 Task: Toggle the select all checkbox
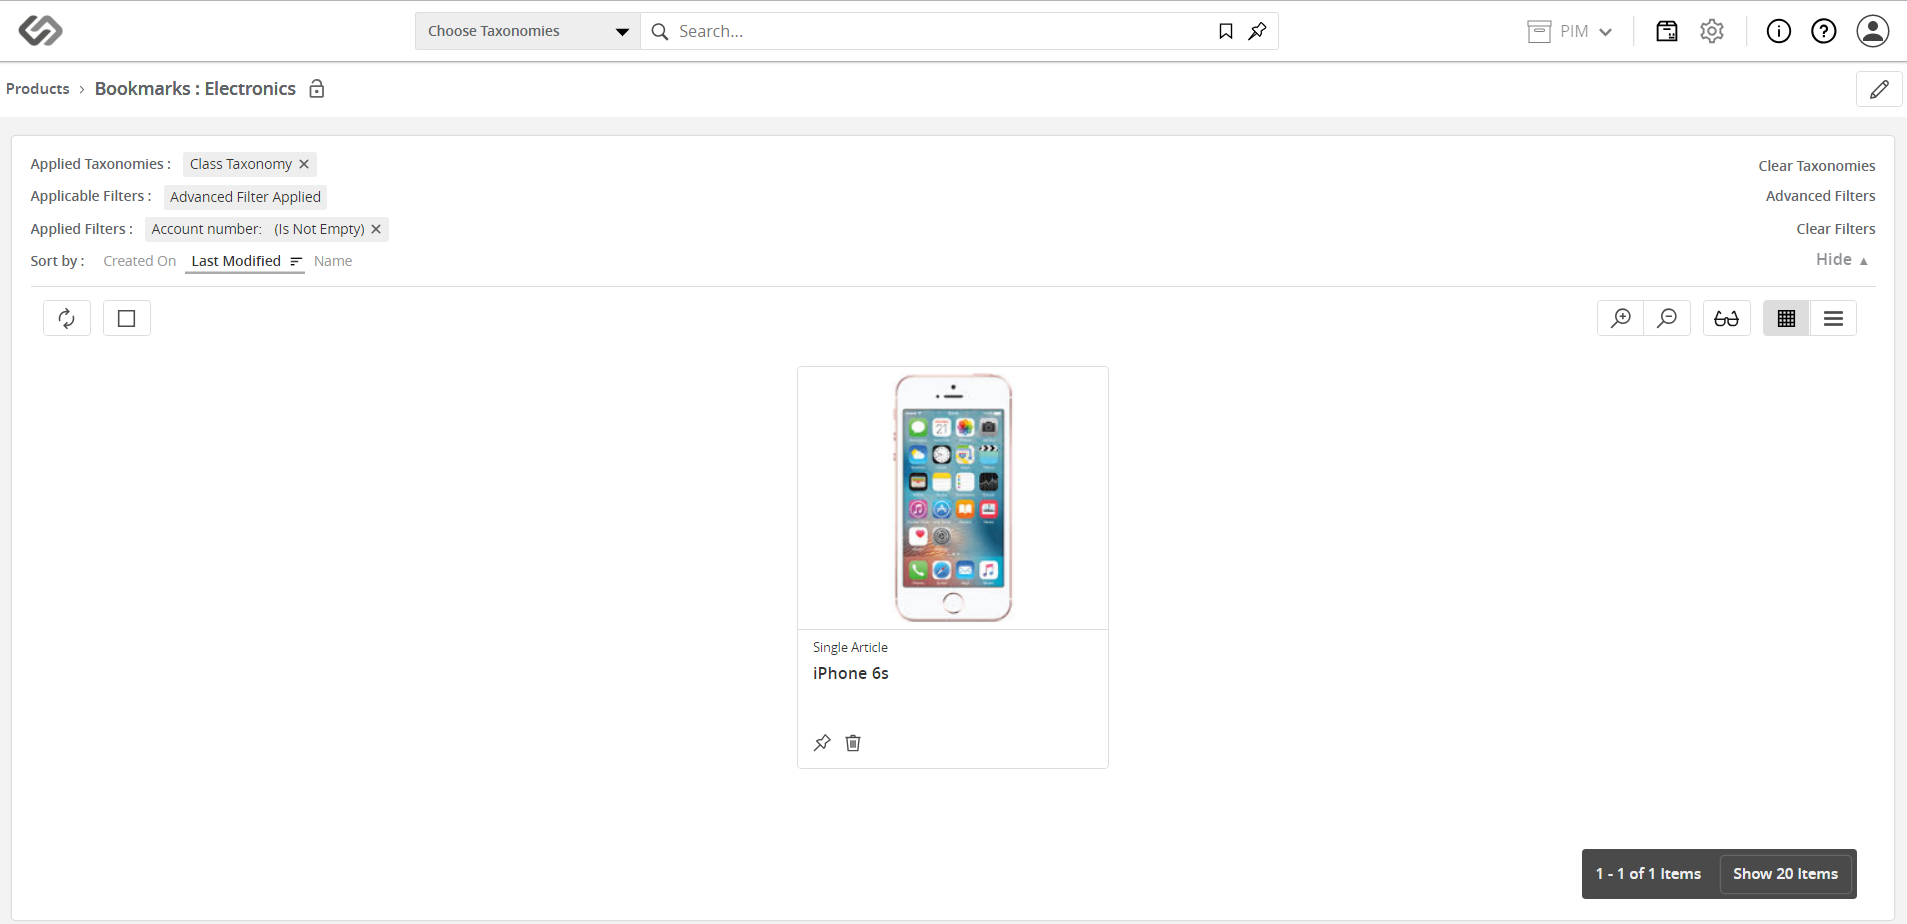pos(127,318)
